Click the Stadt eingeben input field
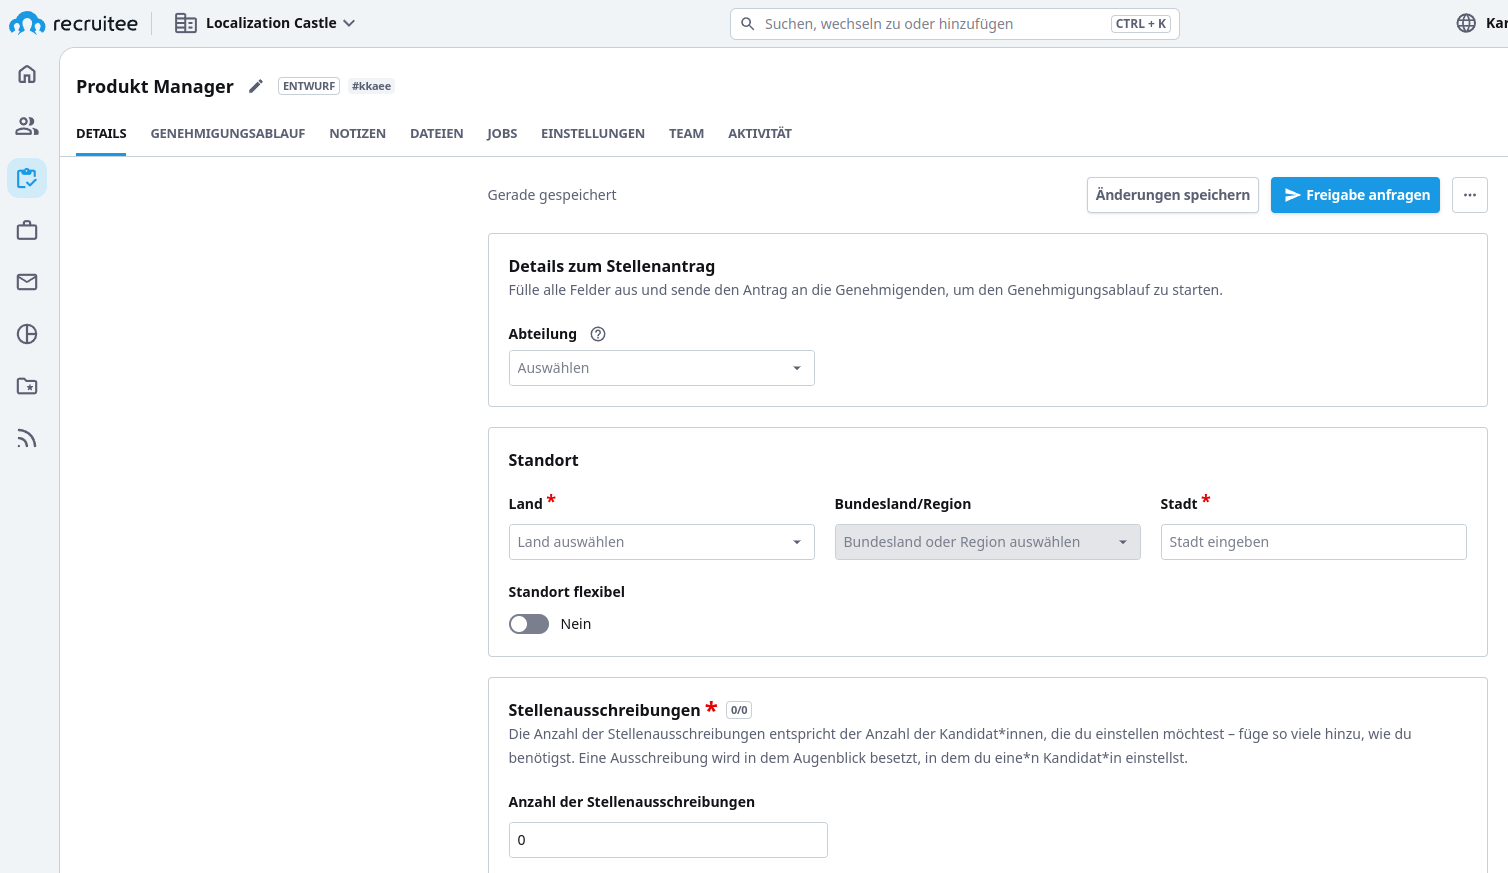The height and width of the screenshot is (873, 1508). coord(1313,541)
